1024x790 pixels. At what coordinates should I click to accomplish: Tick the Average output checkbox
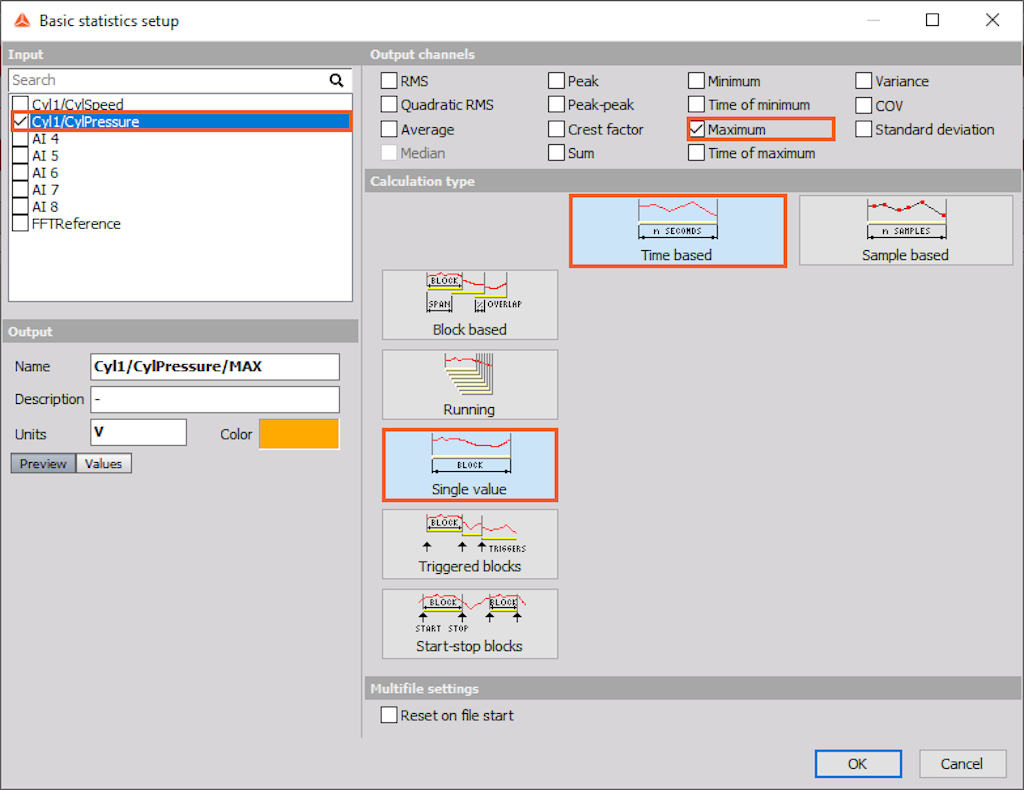[389, 129]
